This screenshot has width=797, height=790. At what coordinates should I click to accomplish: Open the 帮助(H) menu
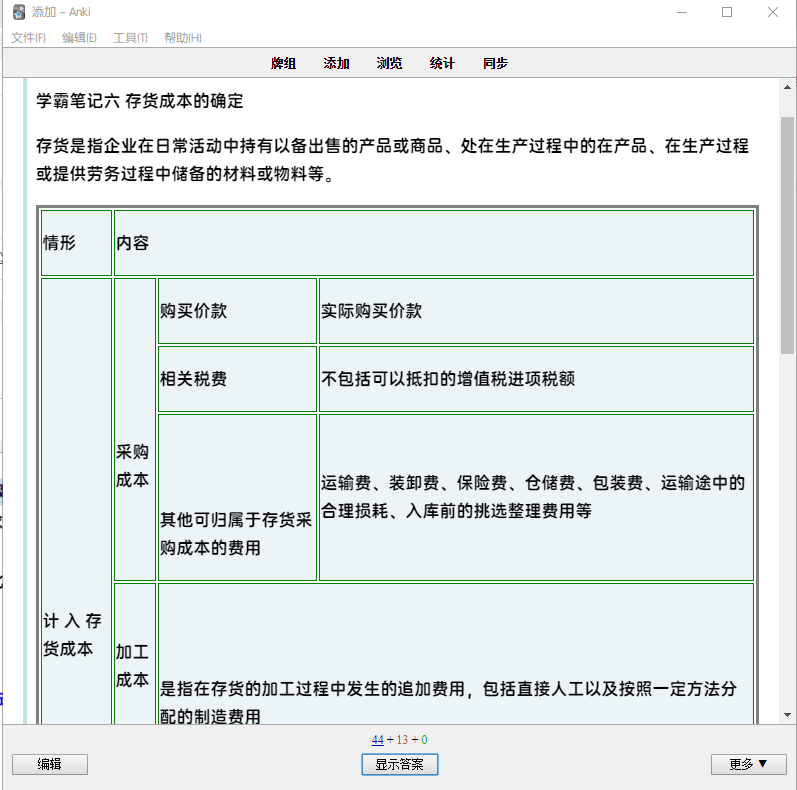182,38
